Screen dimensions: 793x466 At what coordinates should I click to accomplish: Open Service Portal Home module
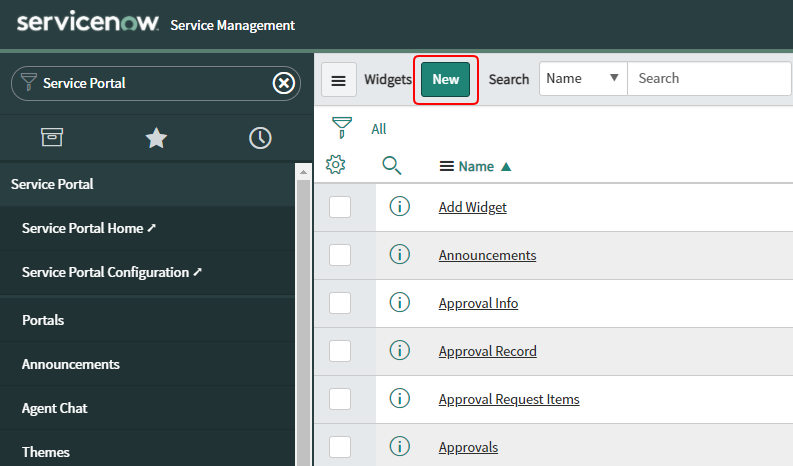click(x=147, y=229)
